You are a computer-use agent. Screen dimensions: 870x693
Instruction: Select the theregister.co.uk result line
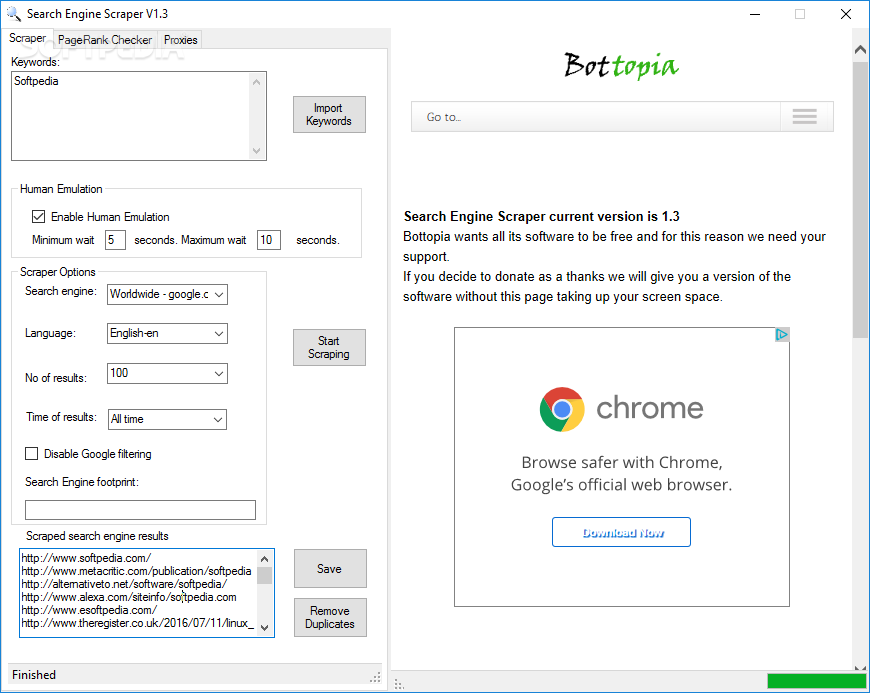tap(138, 623)
